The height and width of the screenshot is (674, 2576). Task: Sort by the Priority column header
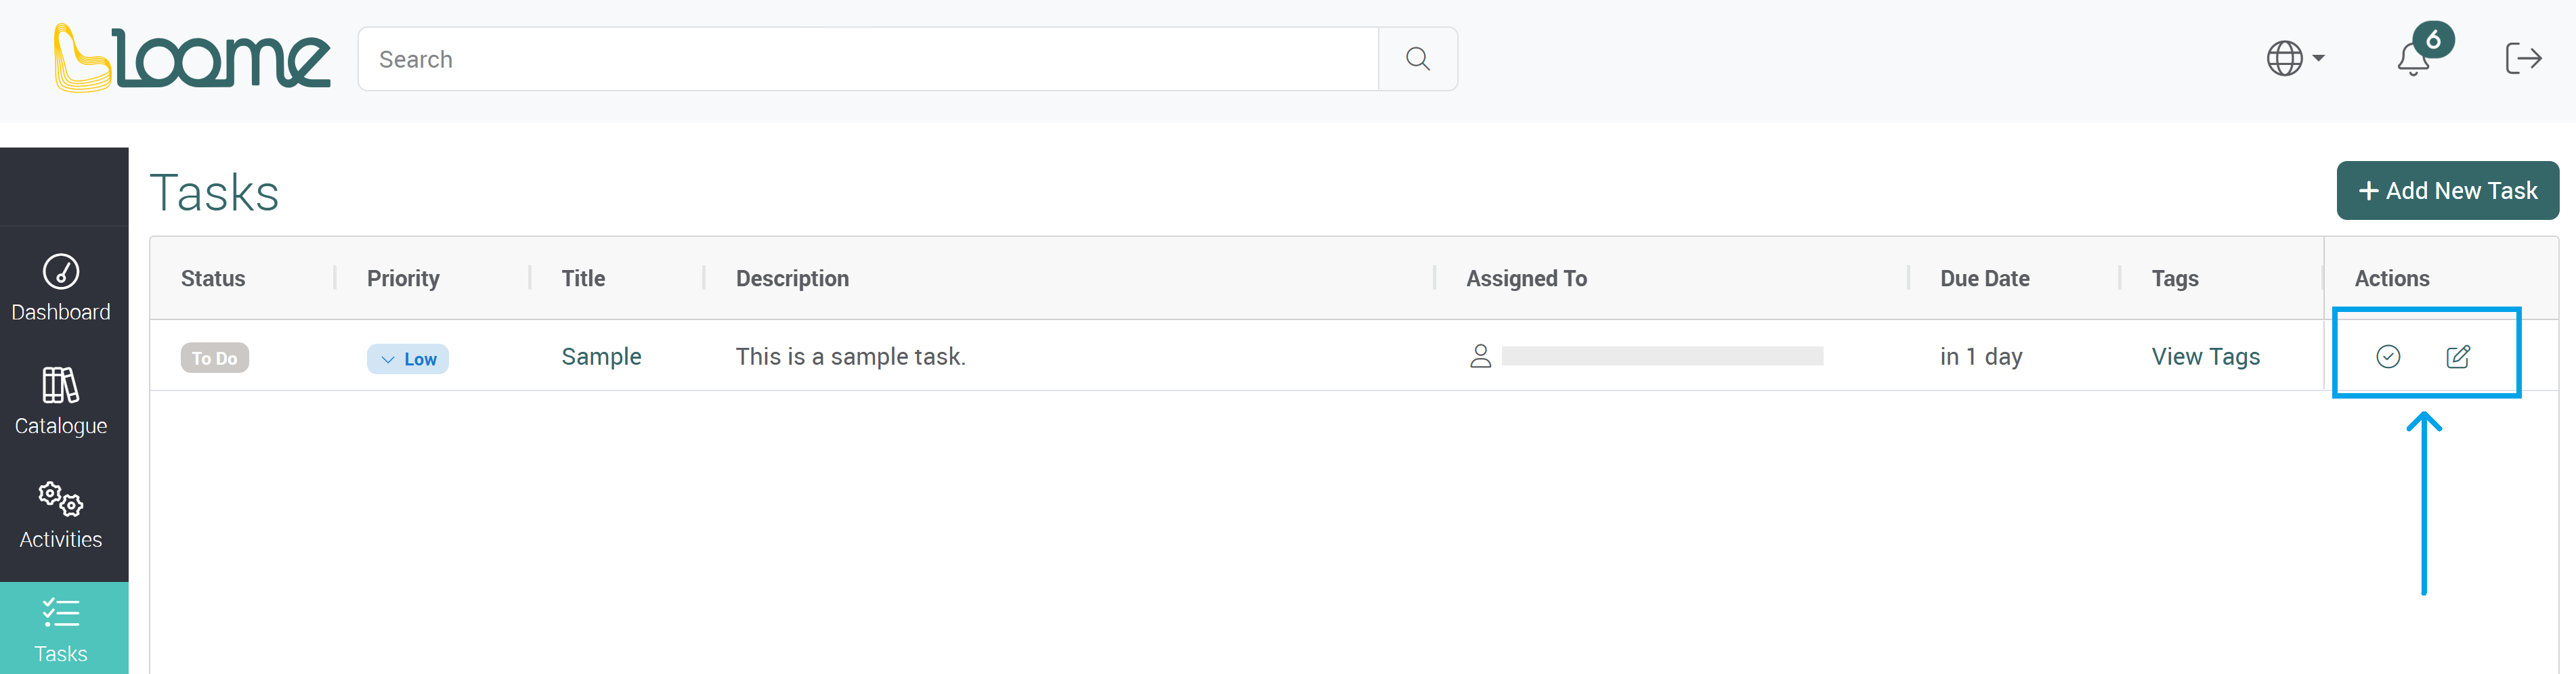point(403,279)
